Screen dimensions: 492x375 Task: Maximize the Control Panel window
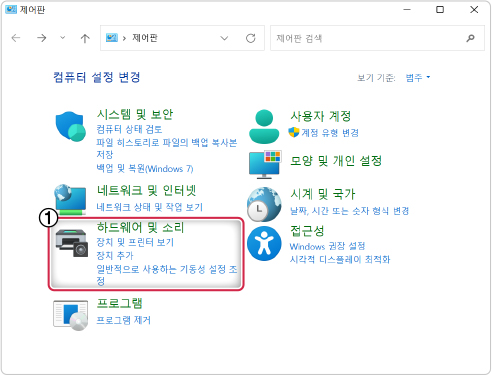pos(440,9)
